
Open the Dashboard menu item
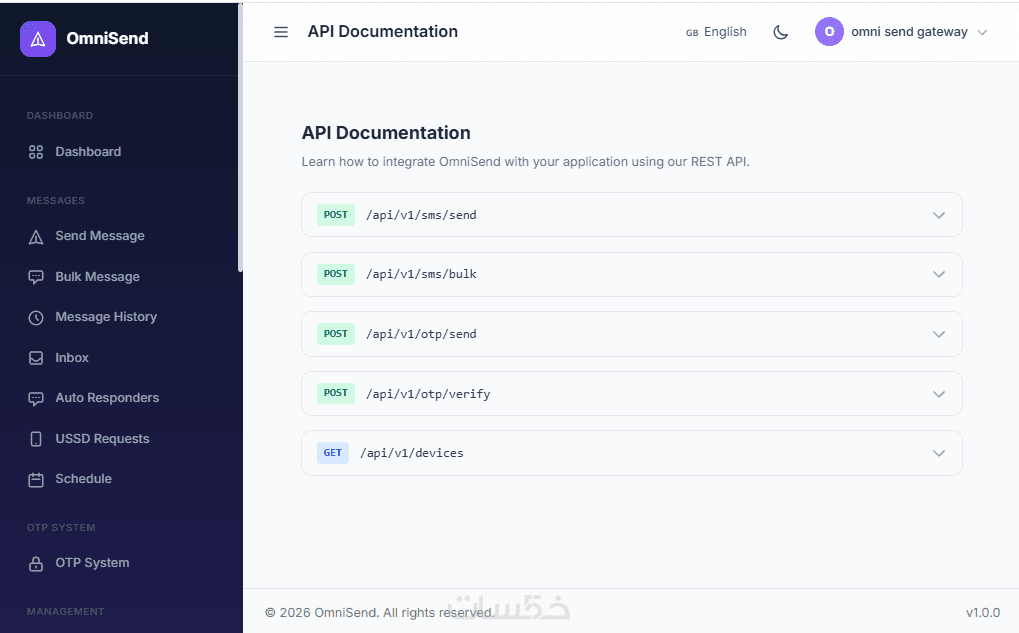(88, 151)
